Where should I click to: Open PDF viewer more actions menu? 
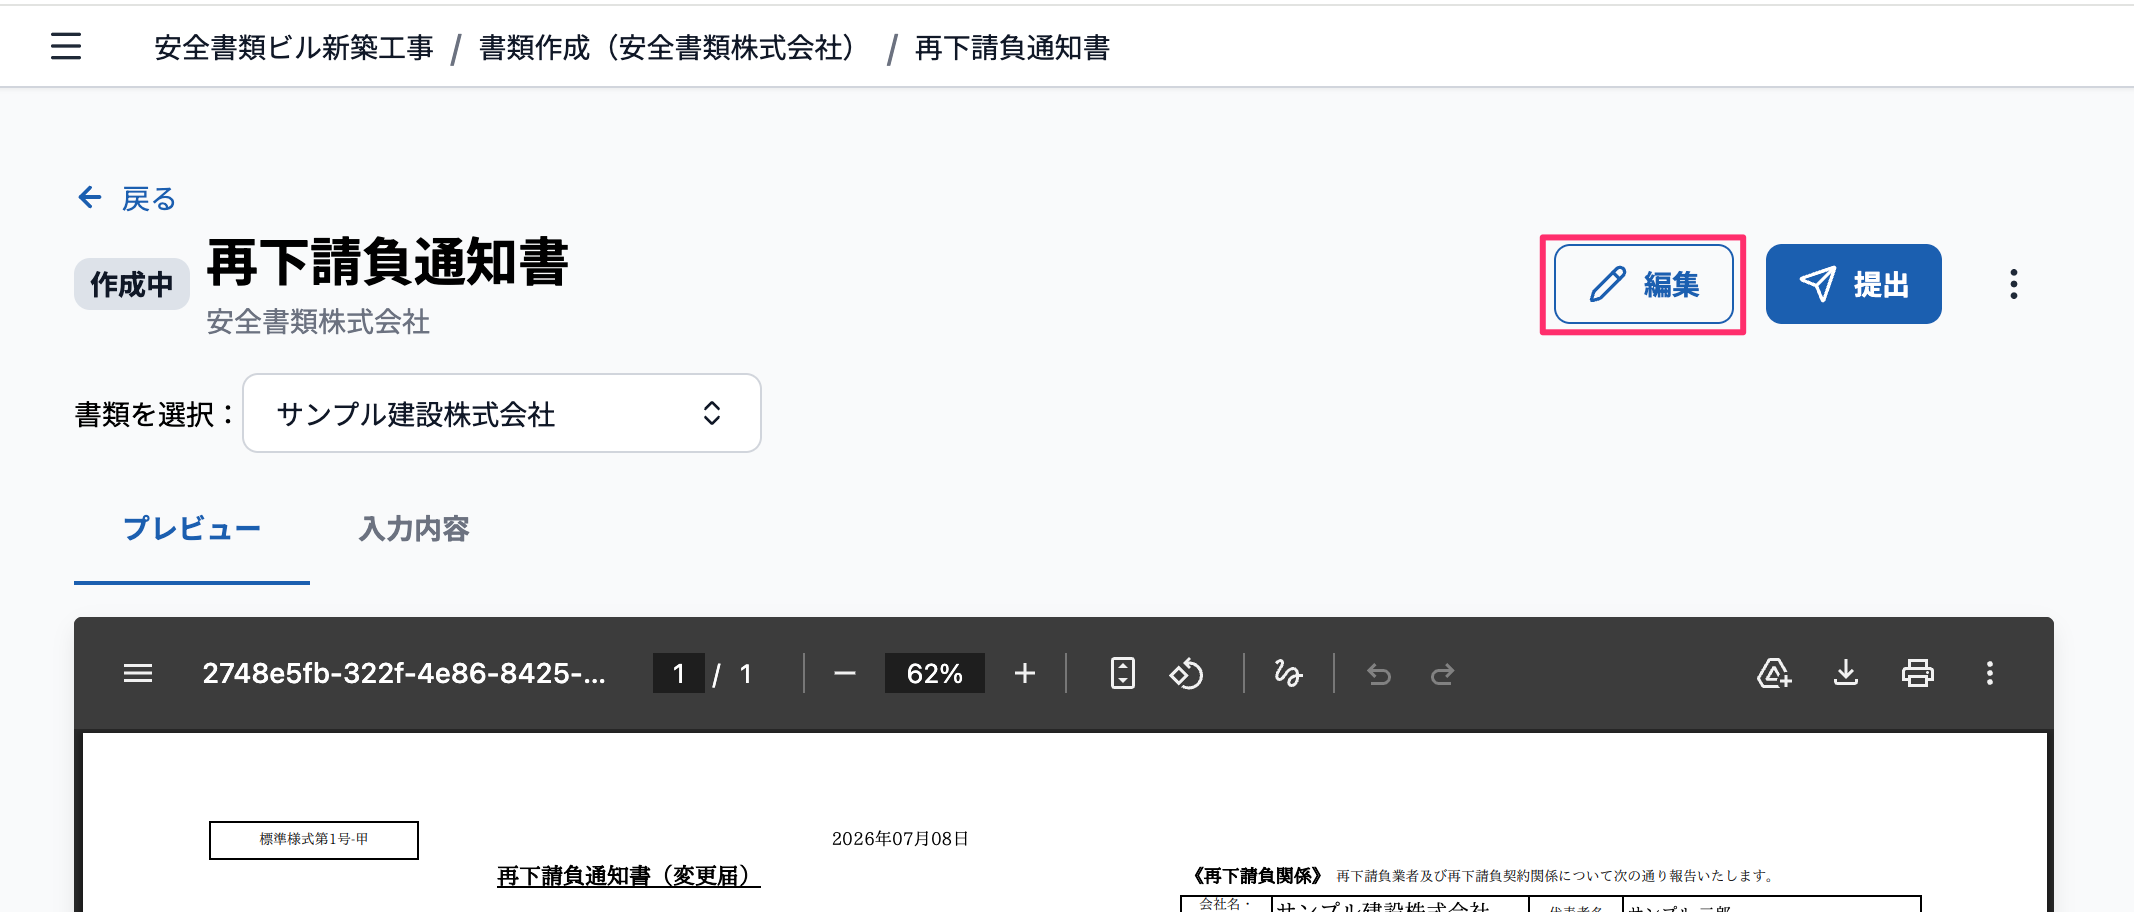(x=1990, y=674)
